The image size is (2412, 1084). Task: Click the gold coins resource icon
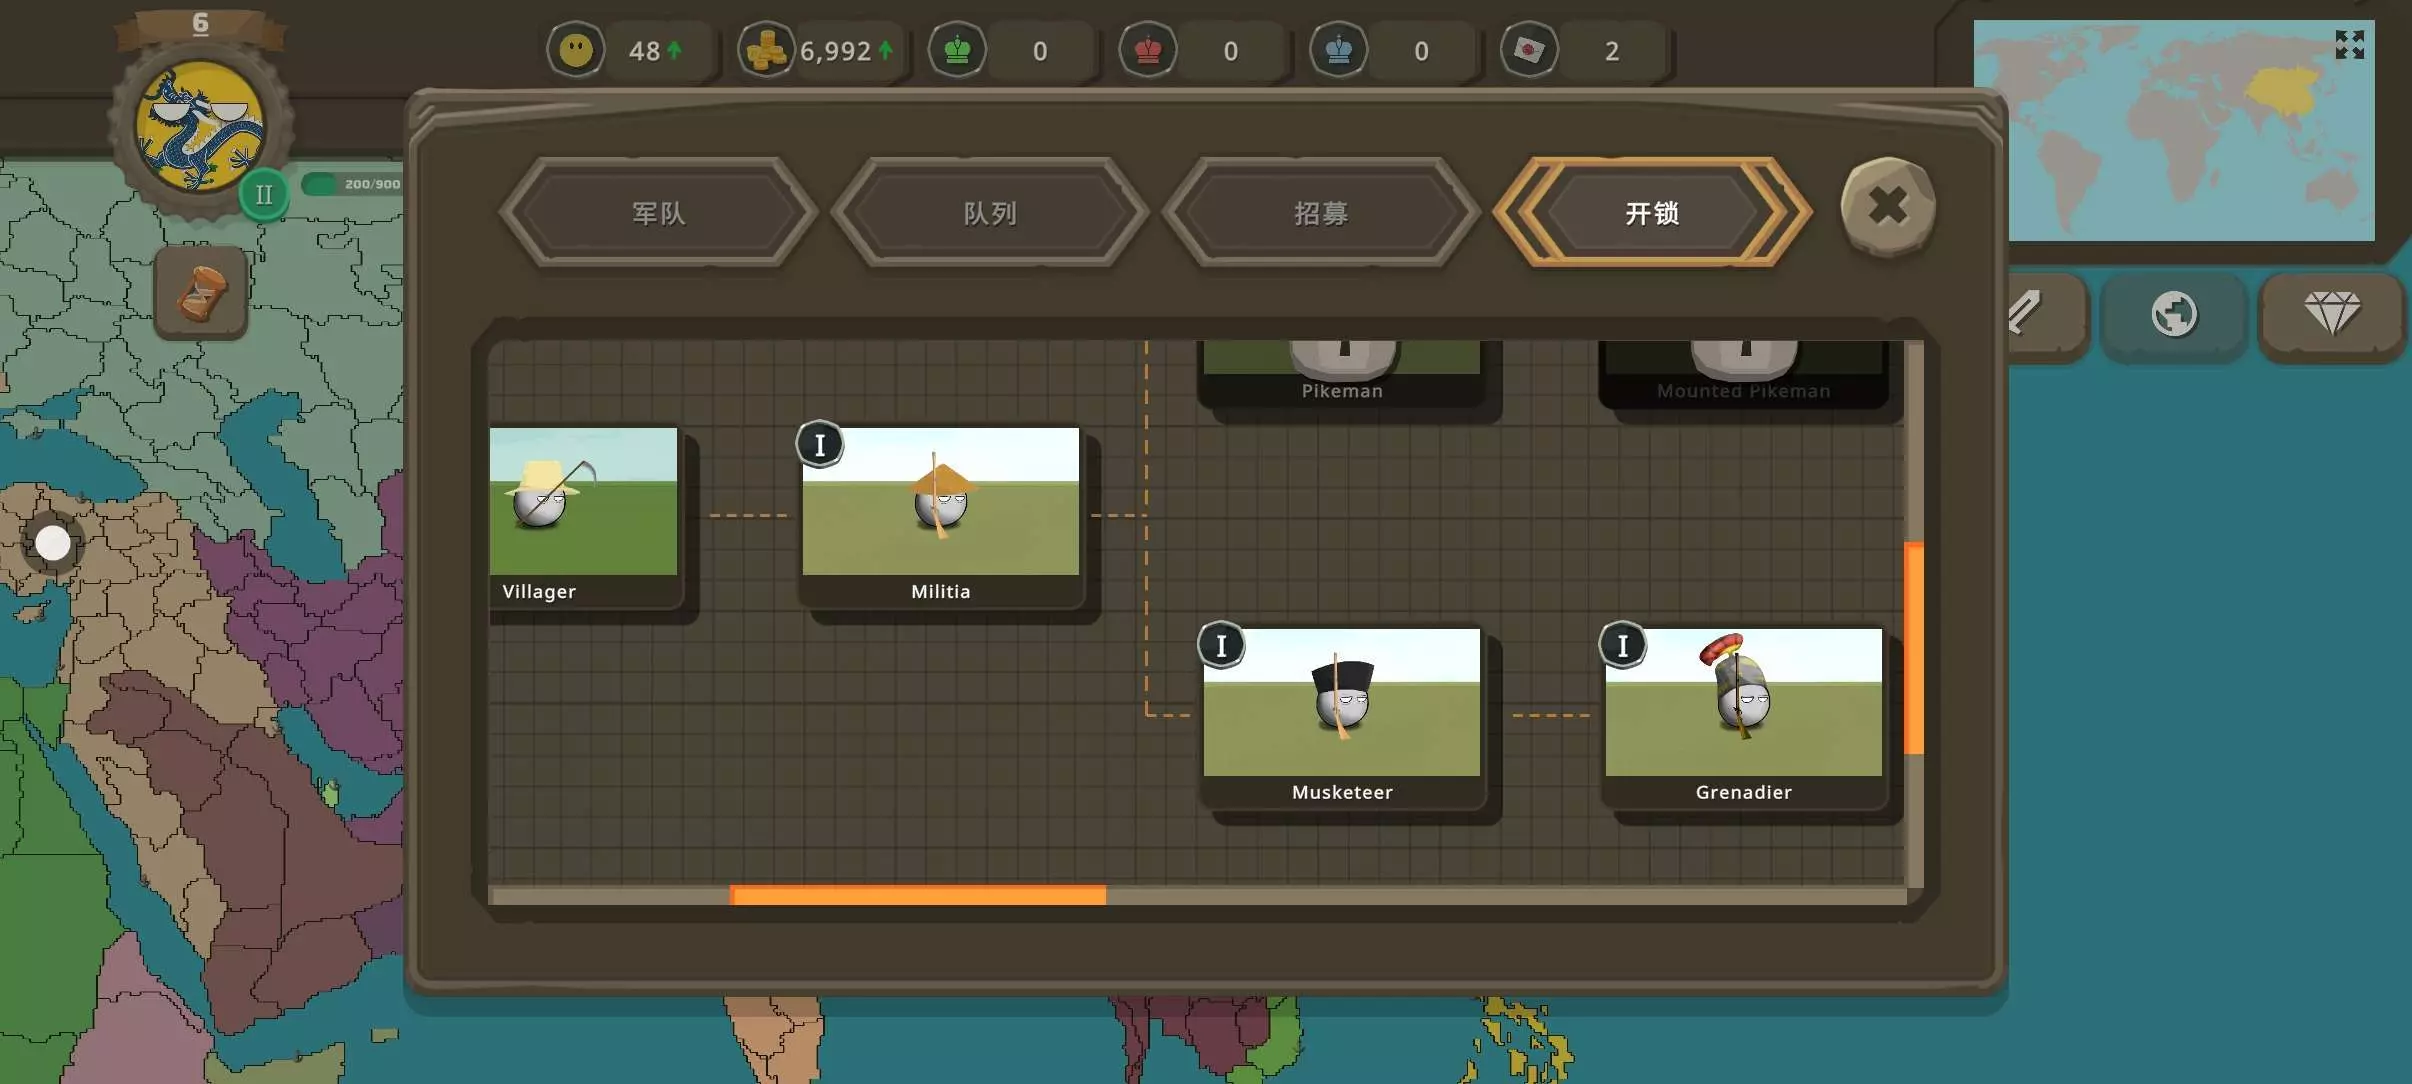coord(766,50)
